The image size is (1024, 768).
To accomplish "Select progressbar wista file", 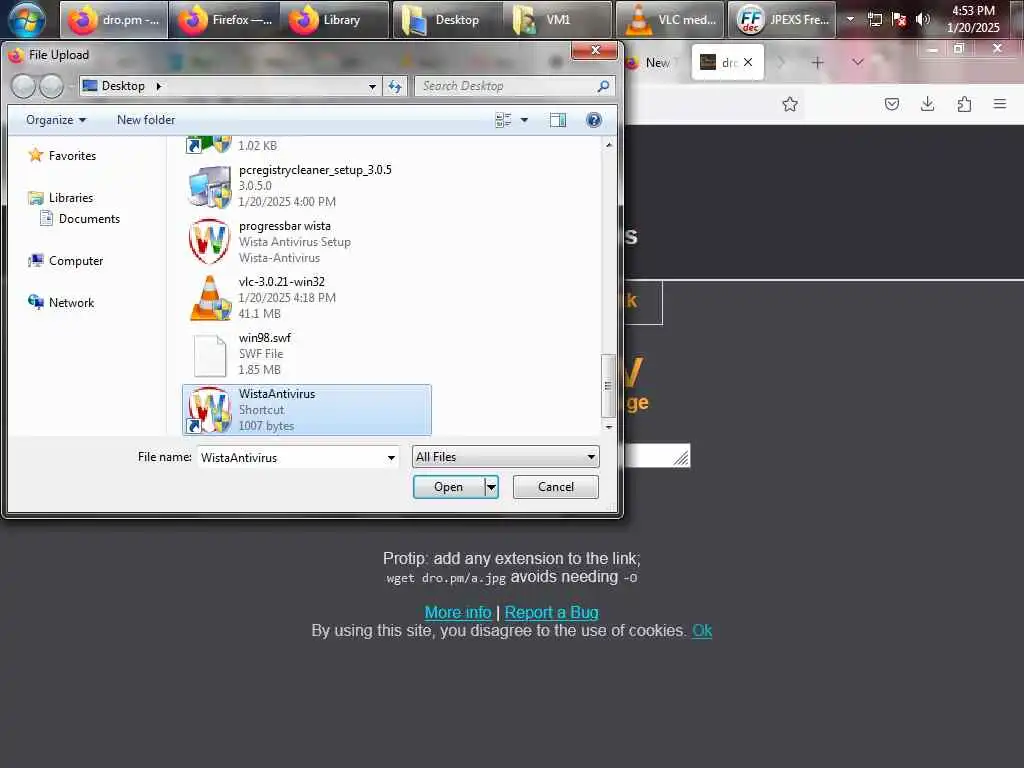I will [x=306, y=242].
